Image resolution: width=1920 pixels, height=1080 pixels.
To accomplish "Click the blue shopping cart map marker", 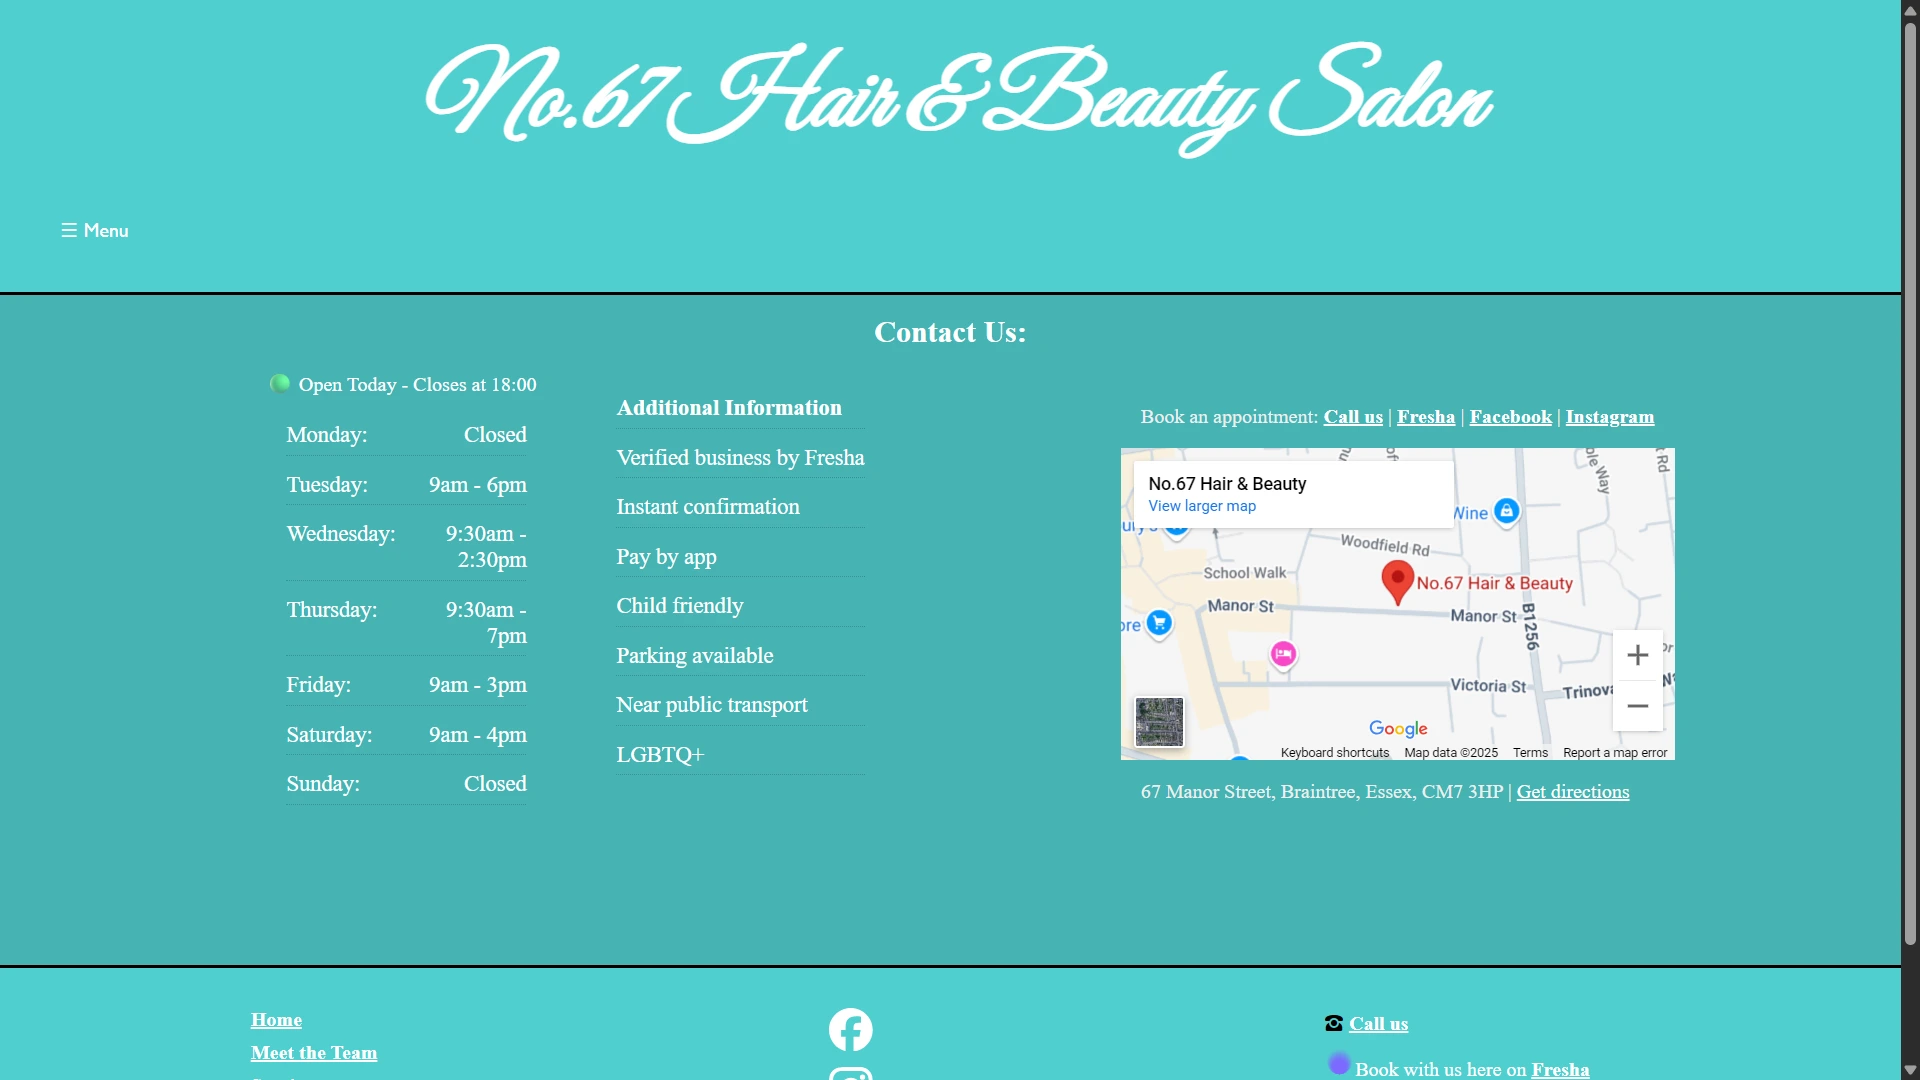I will 1159,623.
